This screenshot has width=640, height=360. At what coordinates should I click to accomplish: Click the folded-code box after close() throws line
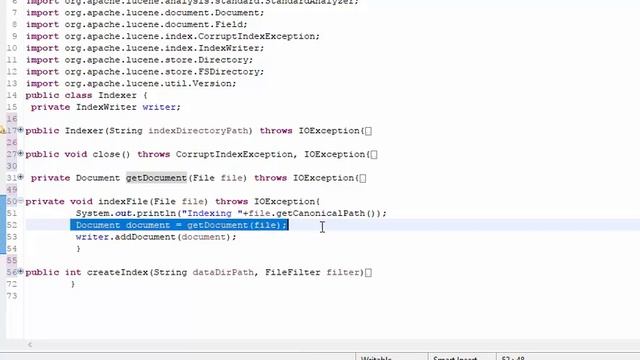click(374, 155)
